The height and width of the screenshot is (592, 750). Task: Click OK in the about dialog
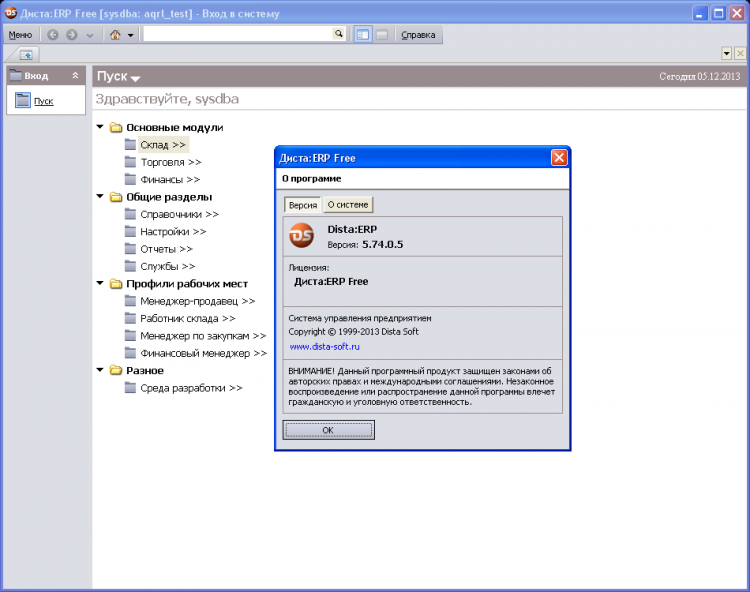click(328, 430)
